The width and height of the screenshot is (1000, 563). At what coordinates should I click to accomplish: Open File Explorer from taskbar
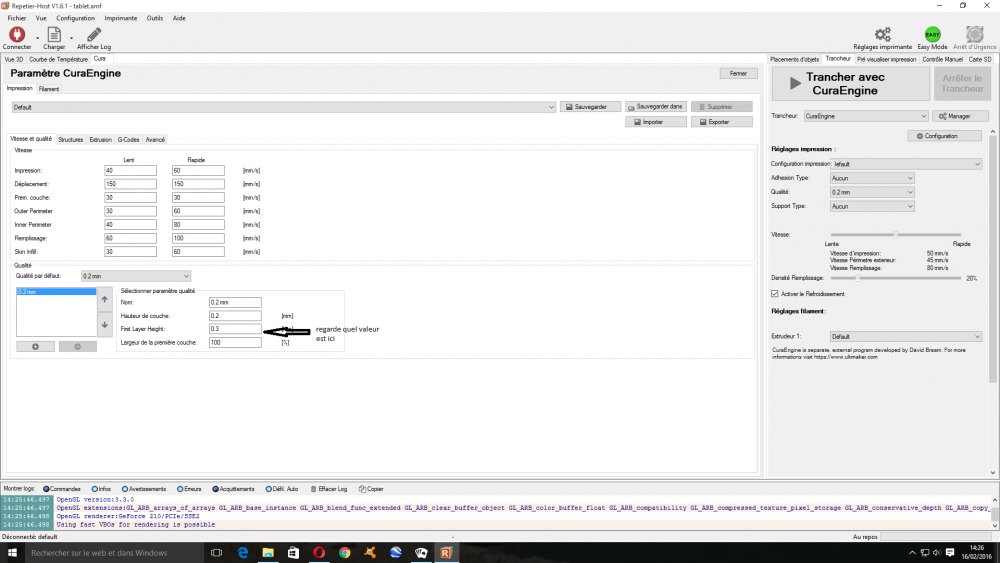pyautogui.click(x=268, y=553)
